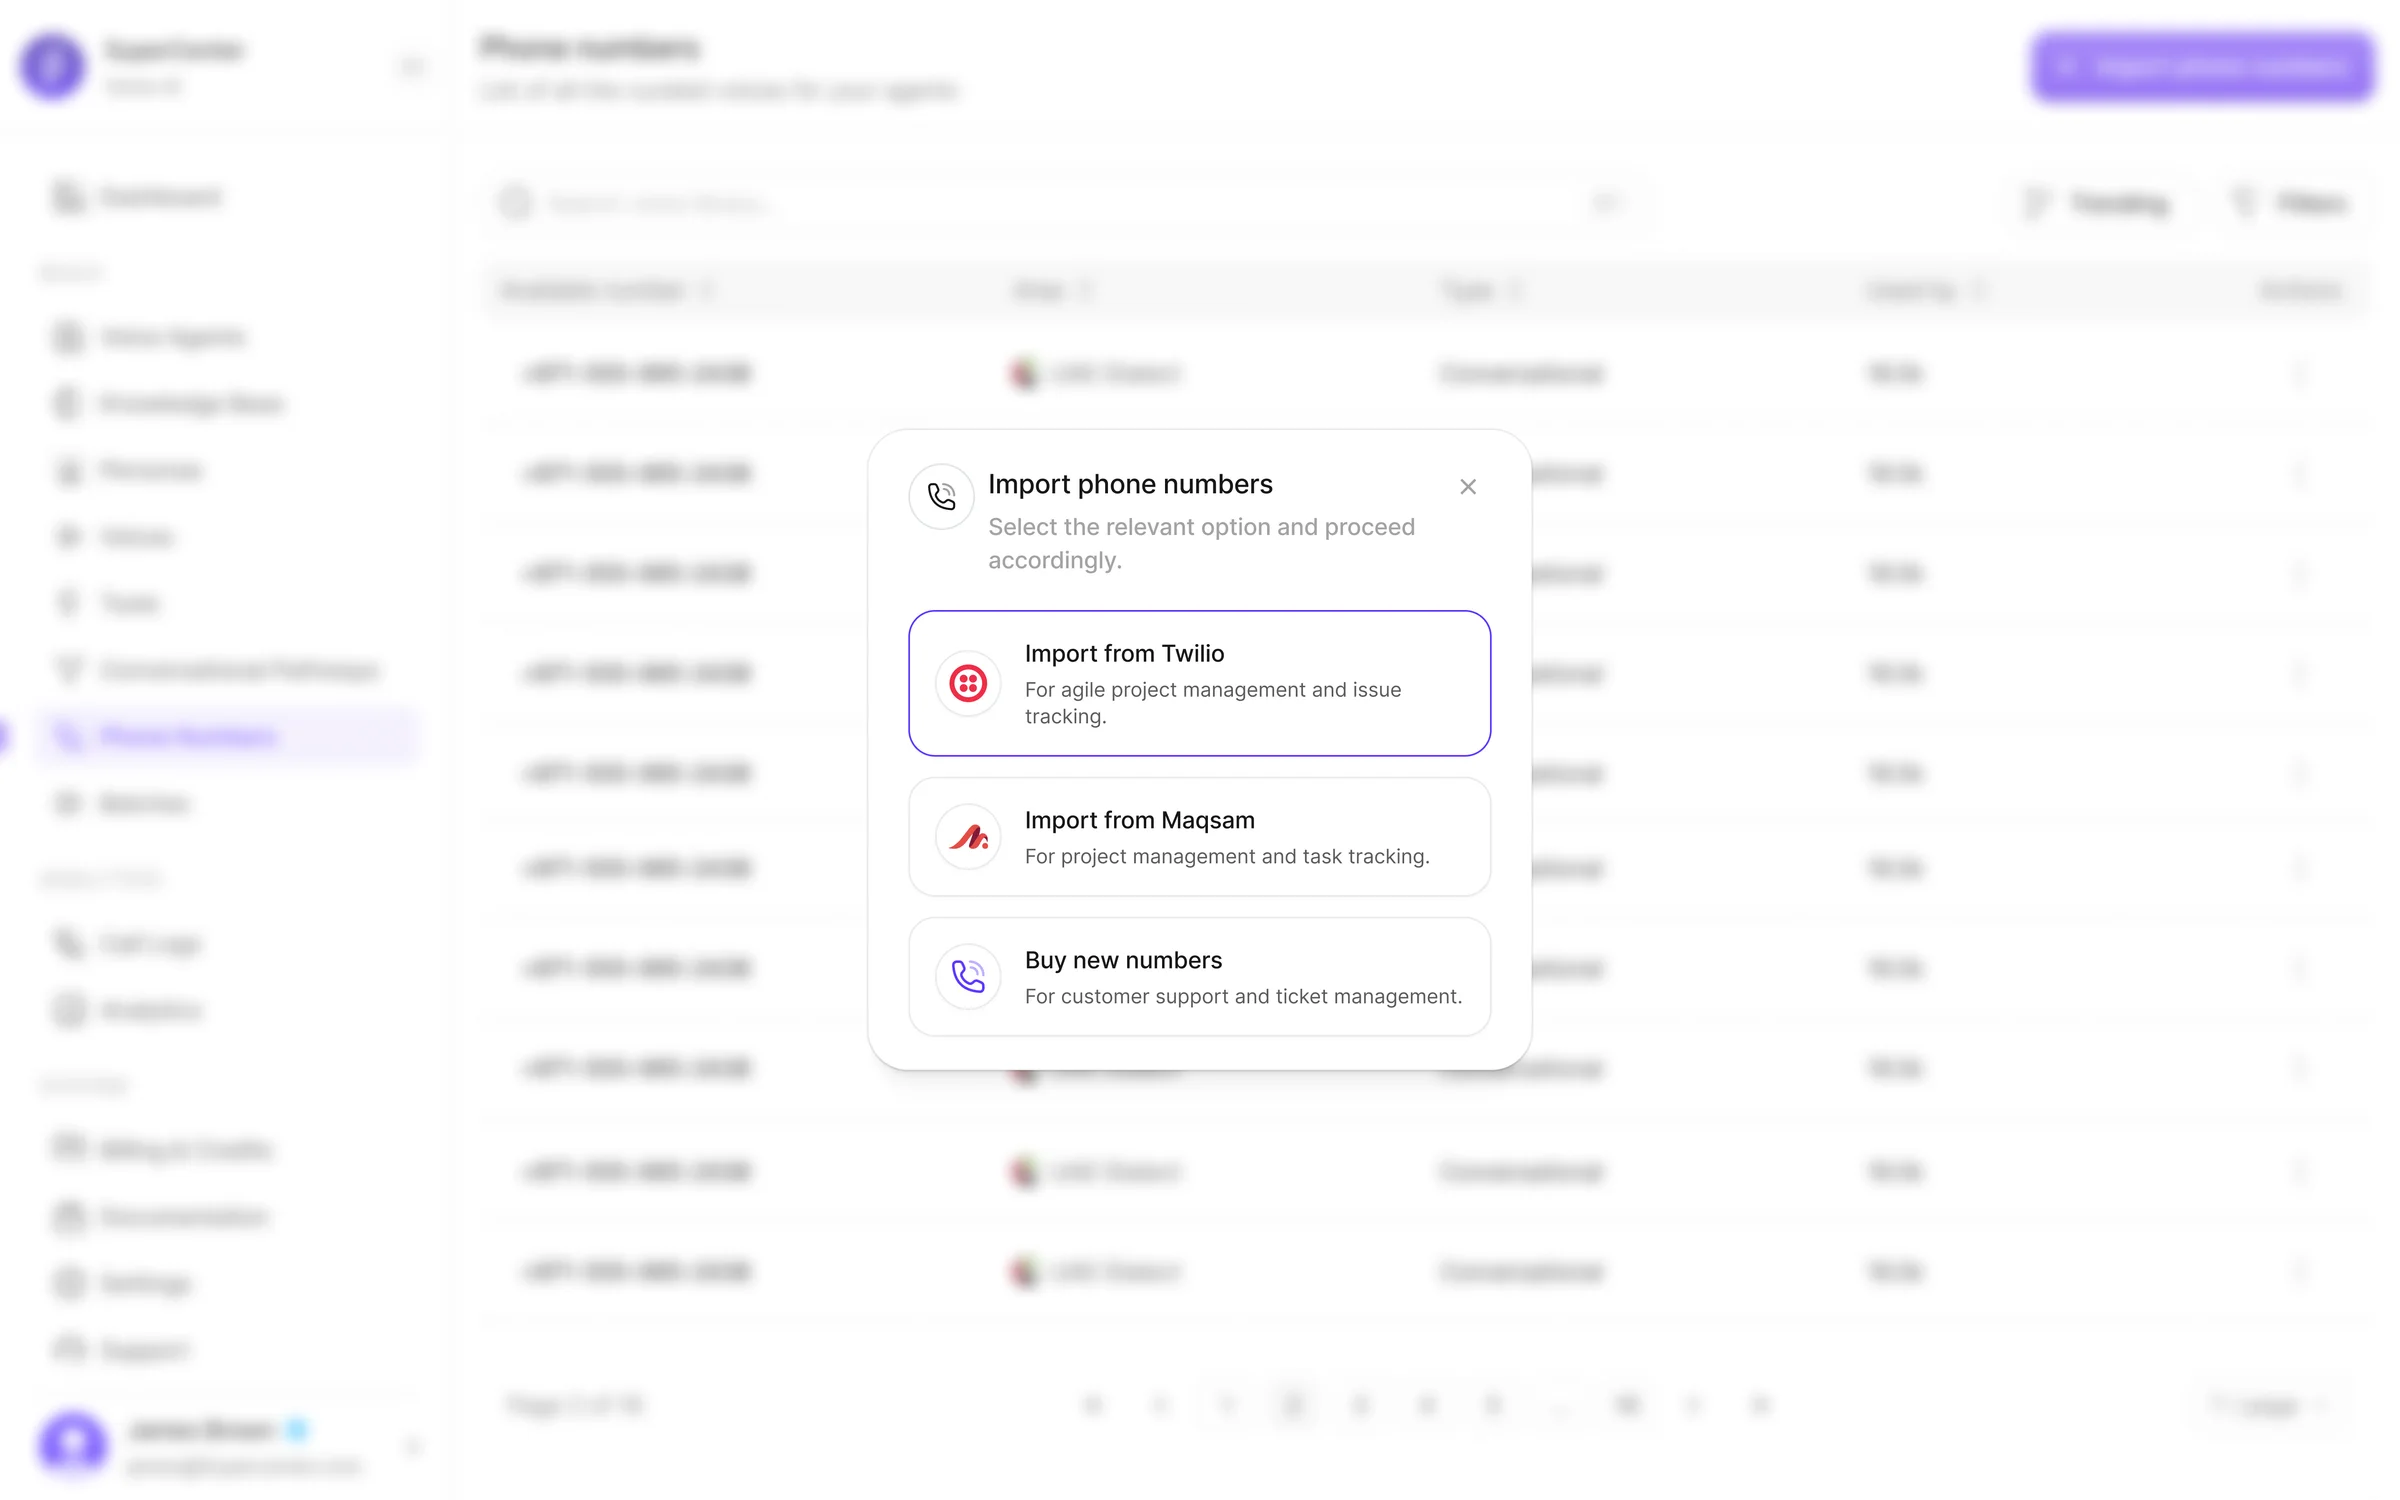Click the Twilio logo in the import dialog
This screenshot has height=1500, width=2400.
point(967,683)
